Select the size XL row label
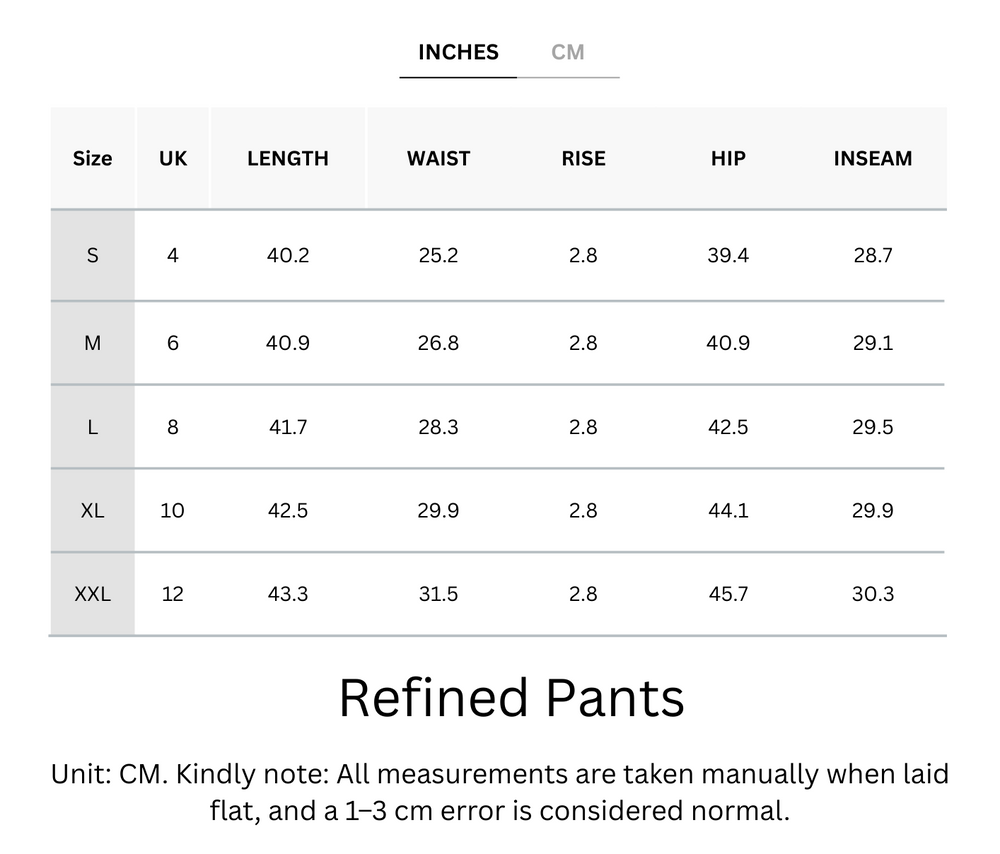 coord(92,510)
